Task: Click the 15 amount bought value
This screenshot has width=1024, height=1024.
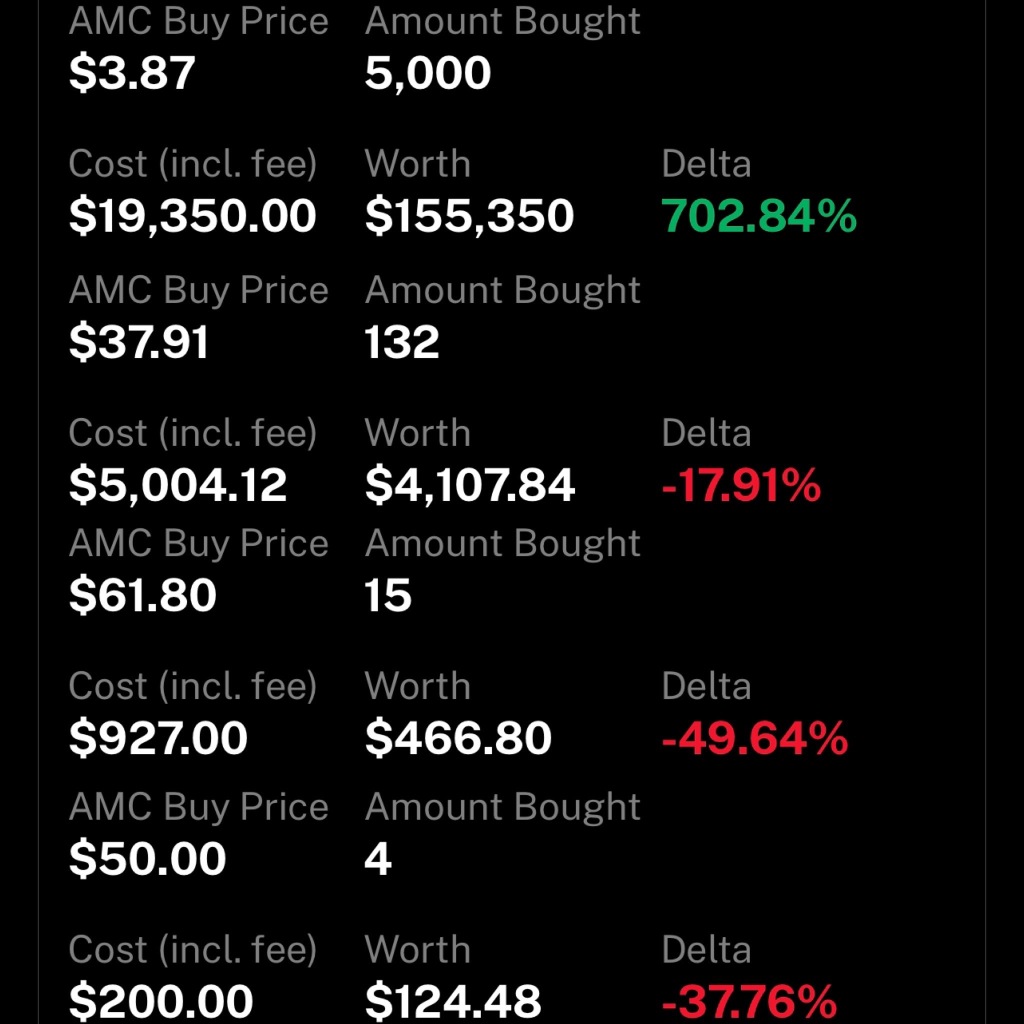Action: [x=388, y=596]
